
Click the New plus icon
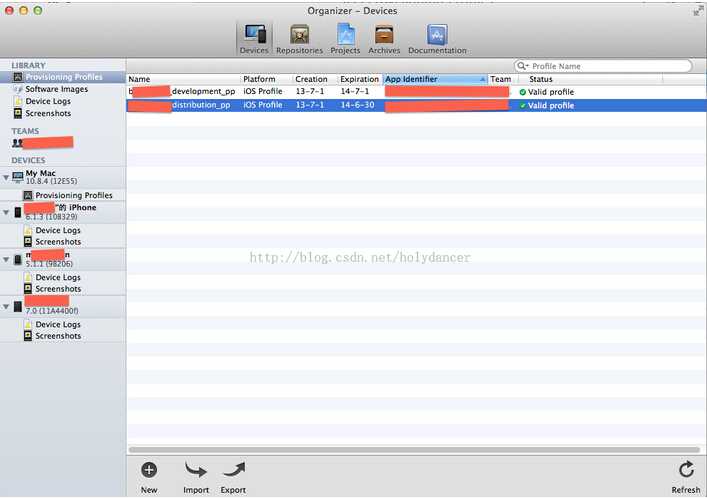click(149, 470)
